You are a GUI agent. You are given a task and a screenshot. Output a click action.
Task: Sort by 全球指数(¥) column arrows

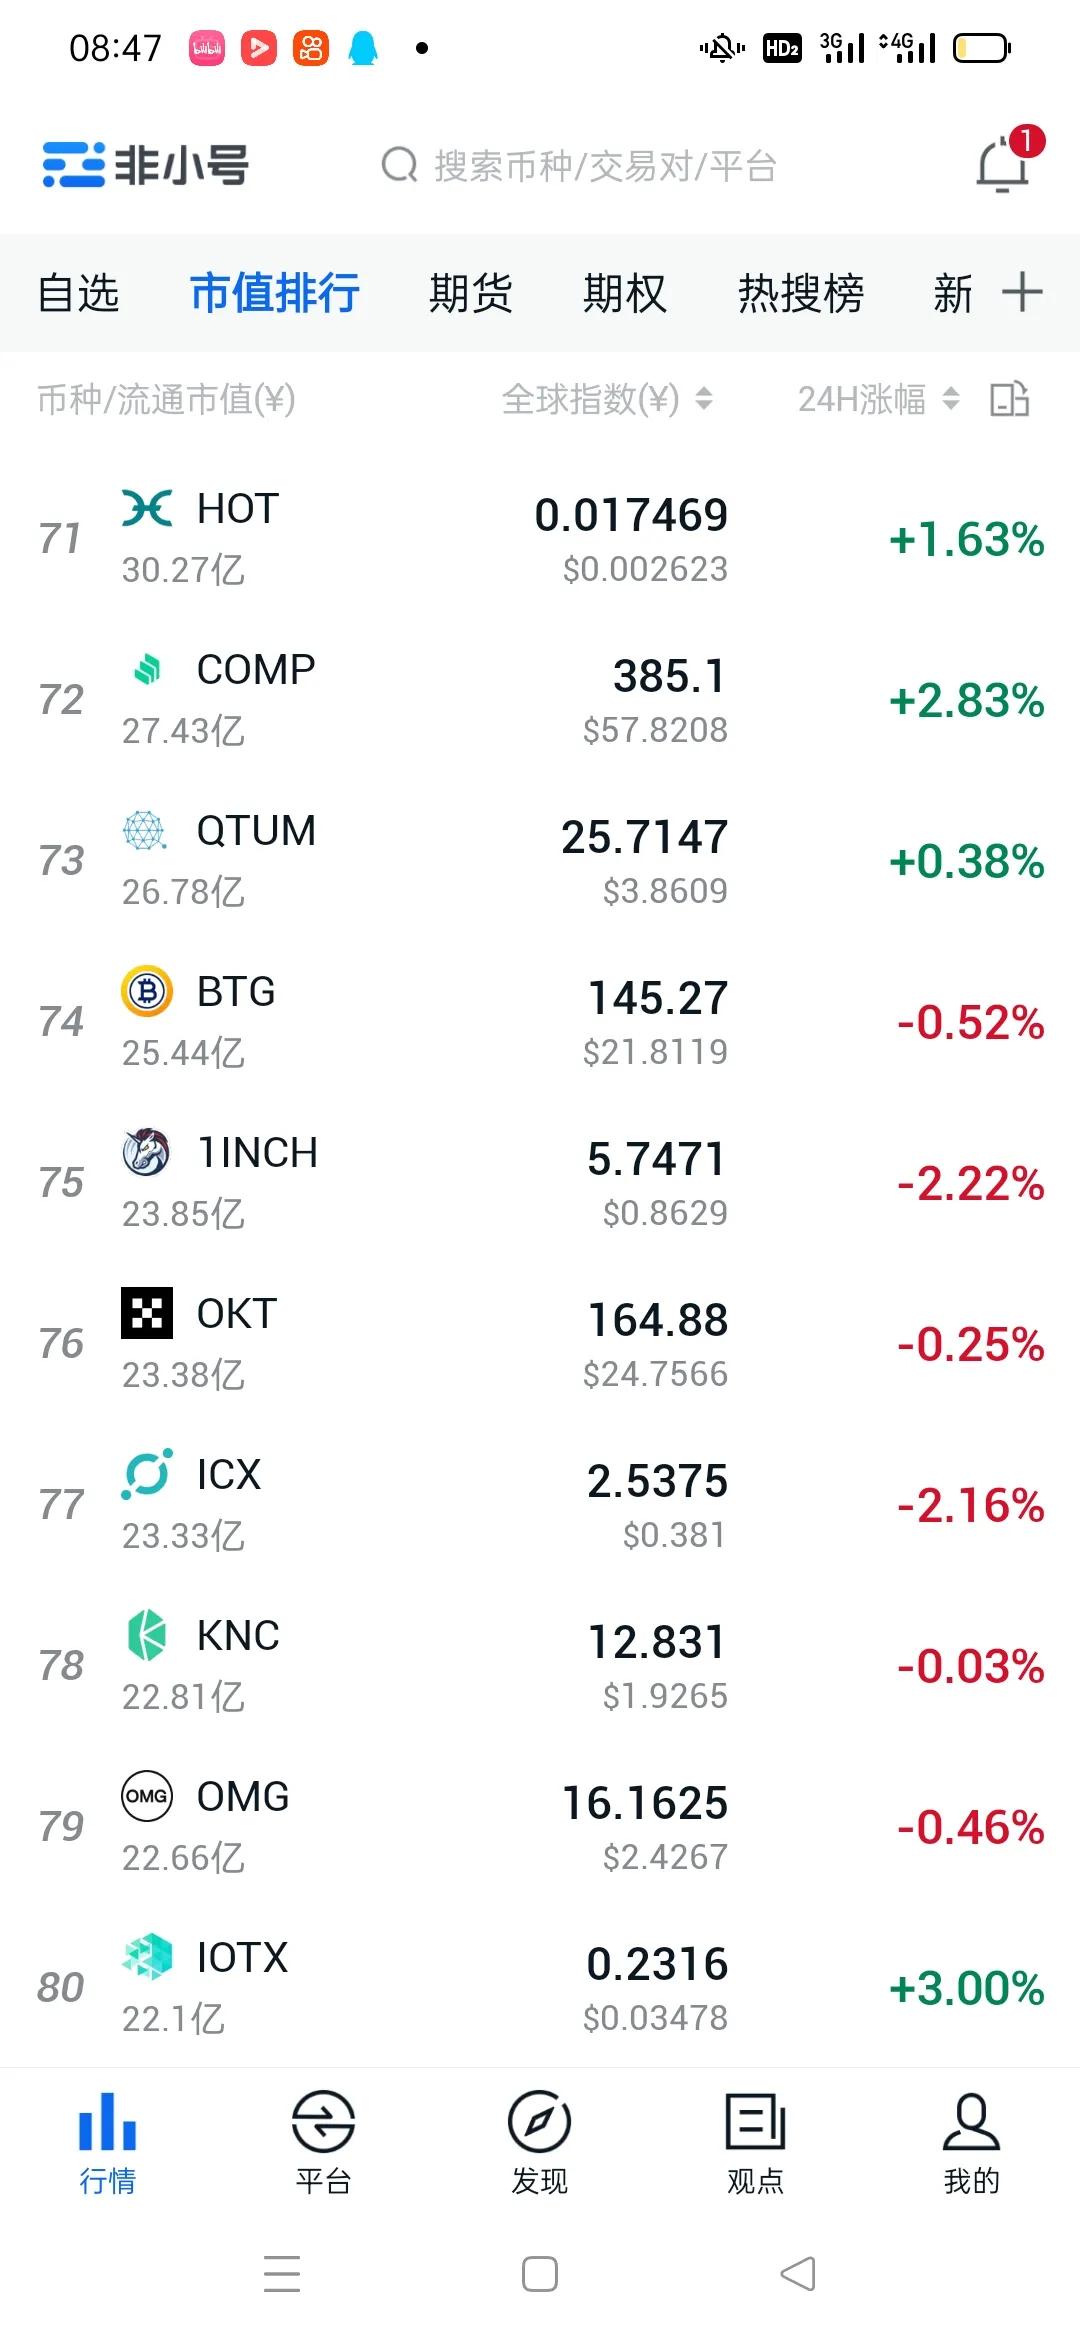704,399
